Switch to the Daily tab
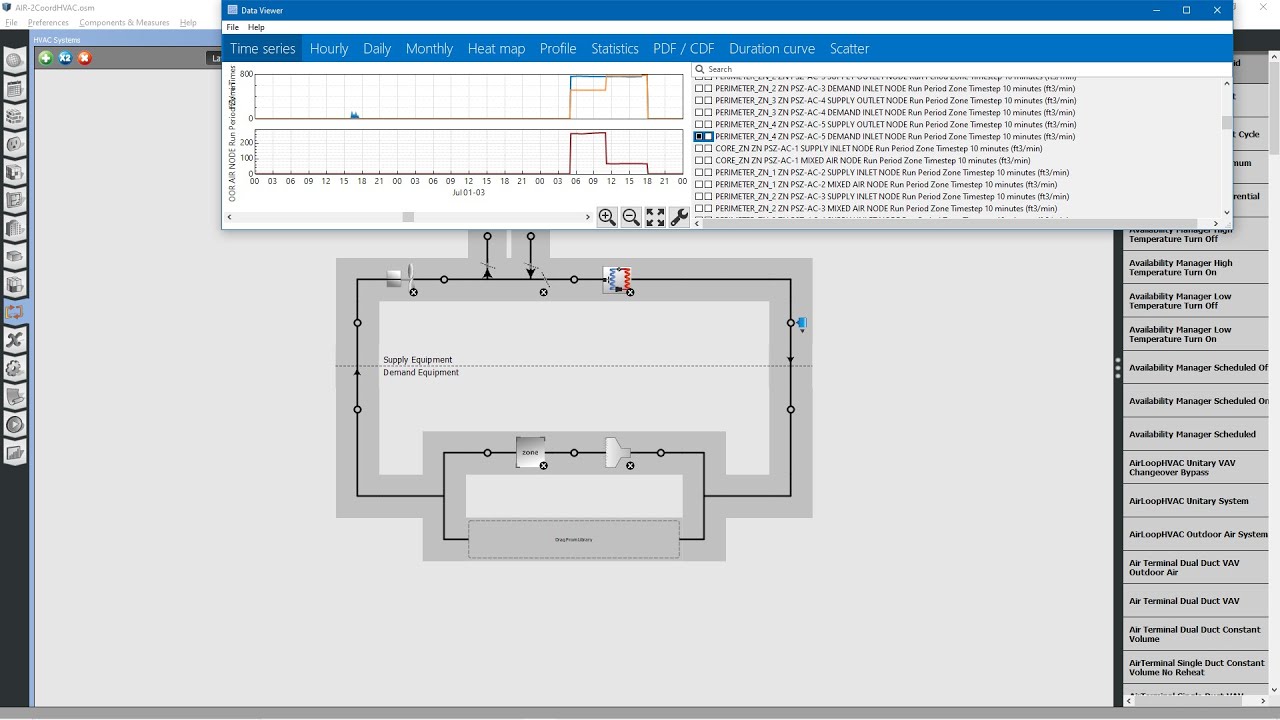This screenshot has width=1280, height=720. pyautogui.click(x=377, y=48)
